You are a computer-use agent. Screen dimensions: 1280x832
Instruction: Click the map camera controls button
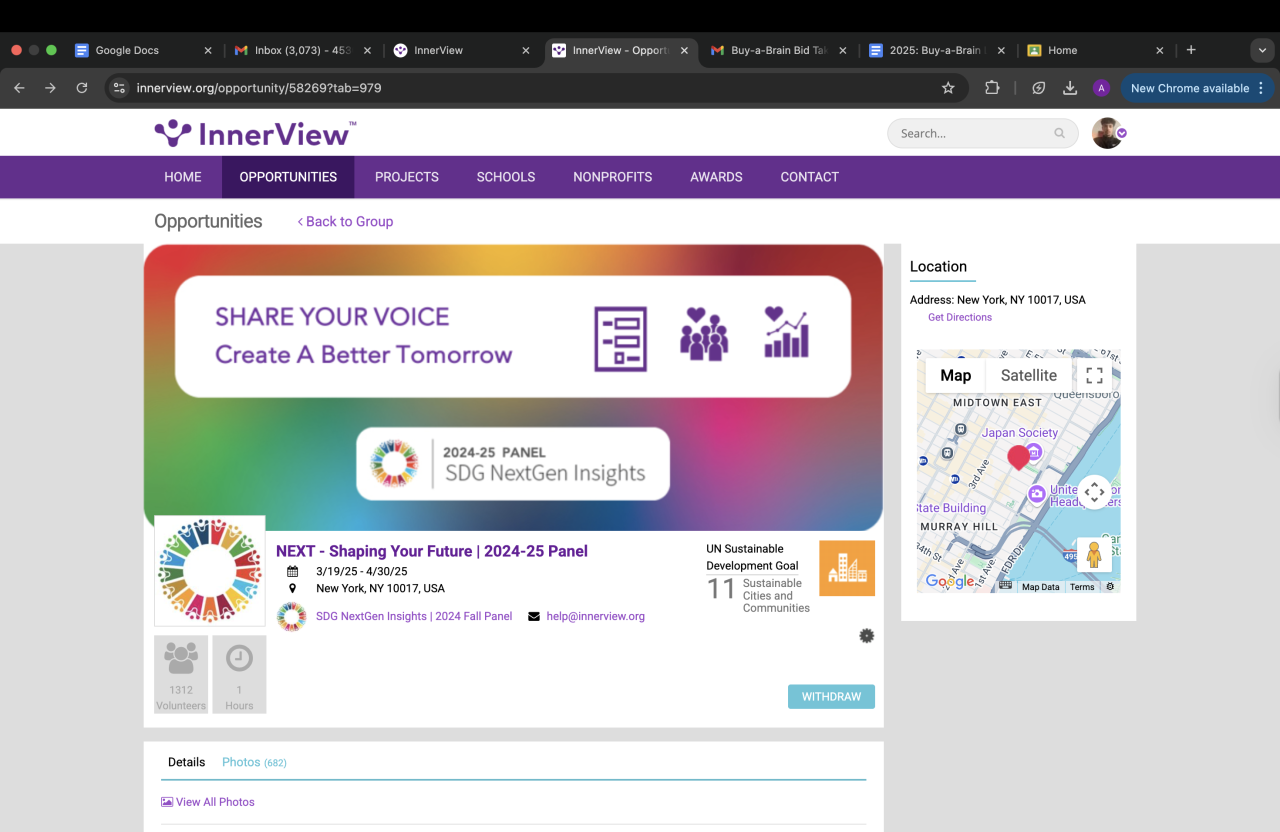(1094, 492)
